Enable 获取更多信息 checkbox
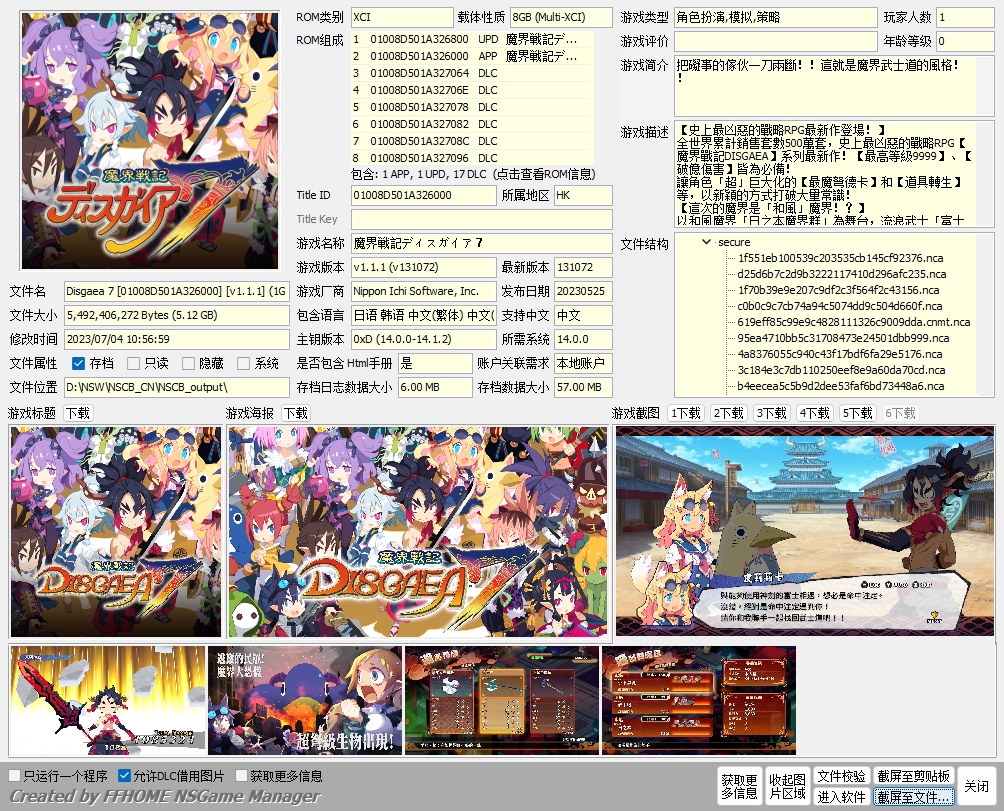Viewport: 1004px width, 811px height. [241, 776]
